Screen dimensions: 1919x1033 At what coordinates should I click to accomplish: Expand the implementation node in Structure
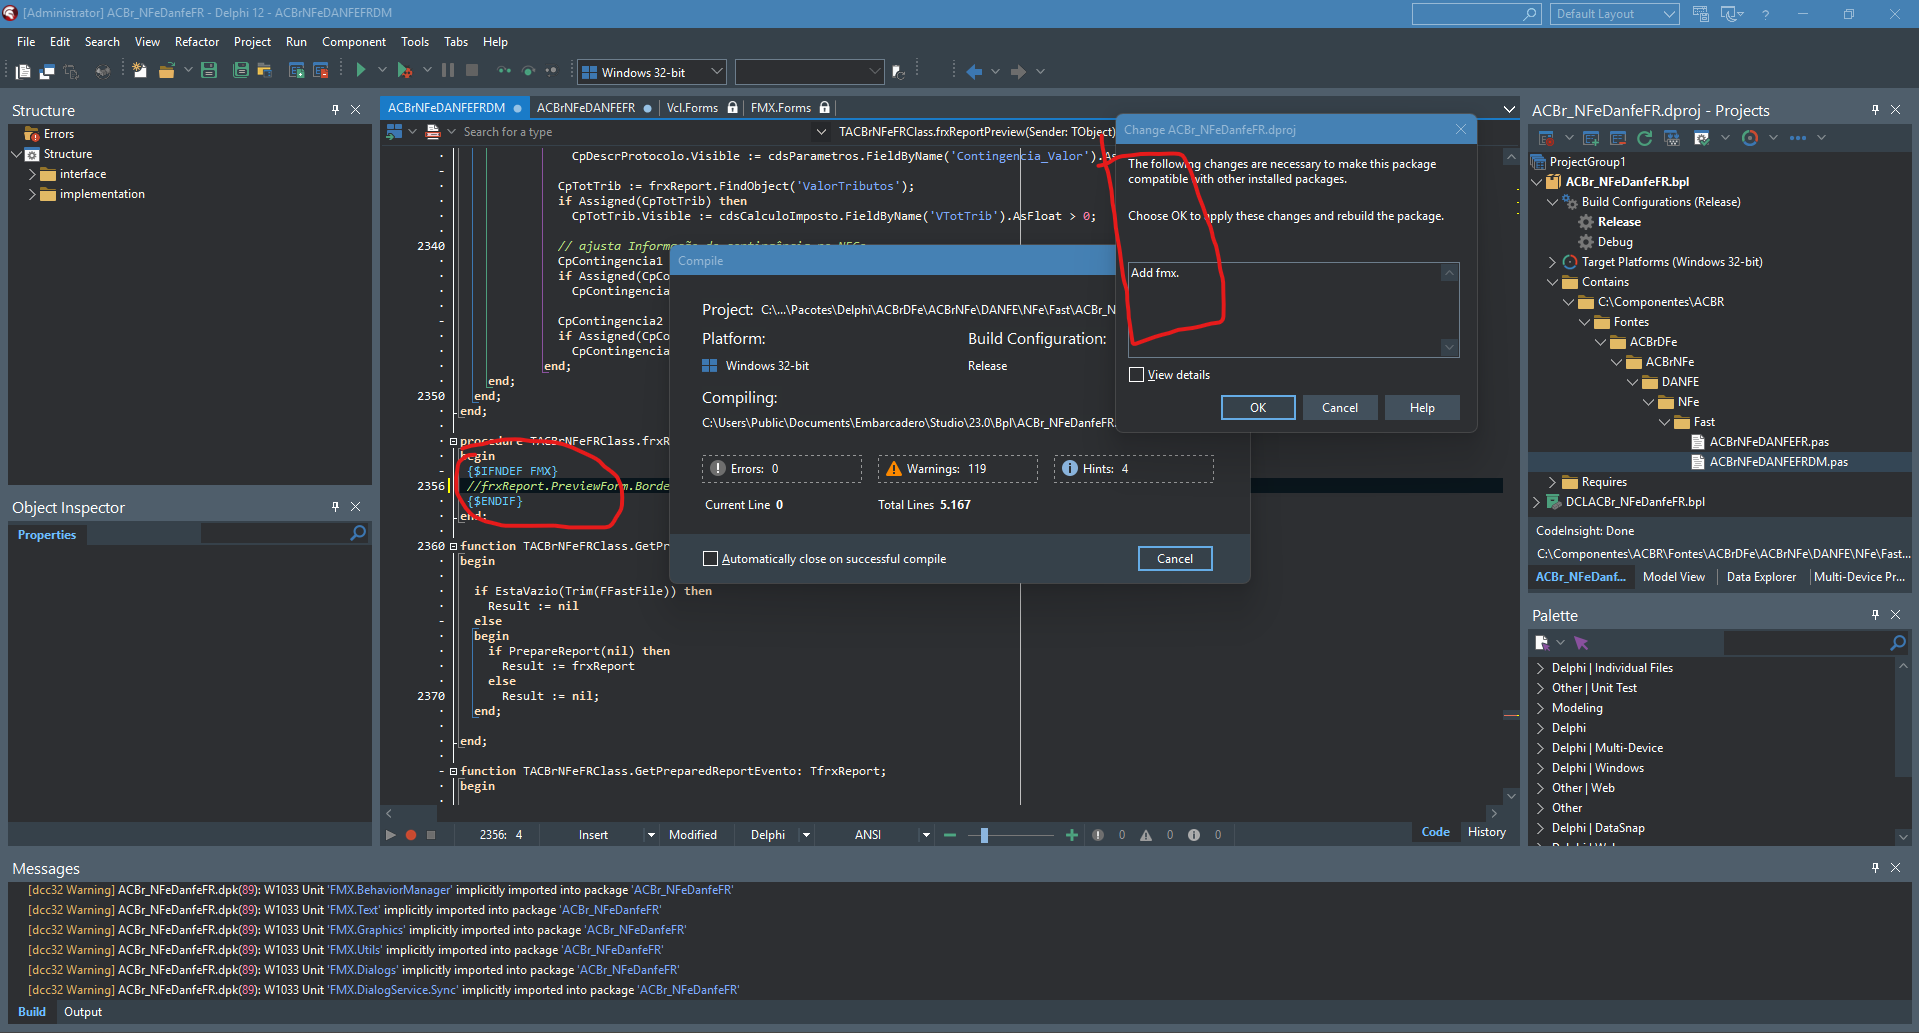(32, 194)
